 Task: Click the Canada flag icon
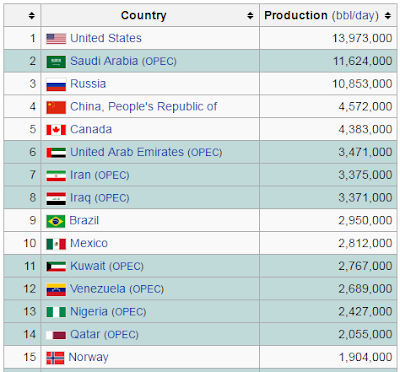[56, 130]
